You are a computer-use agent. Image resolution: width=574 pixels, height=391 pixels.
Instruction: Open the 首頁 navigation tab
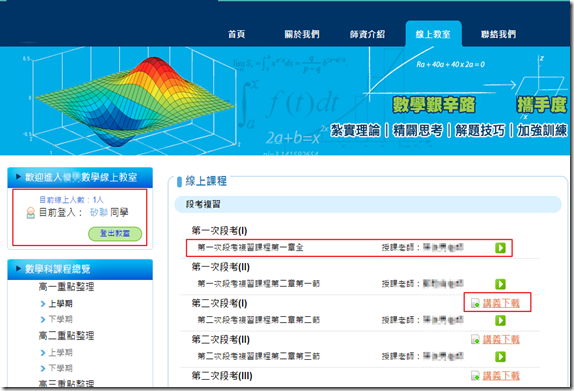pyautogui.click(x=236, y=34)
